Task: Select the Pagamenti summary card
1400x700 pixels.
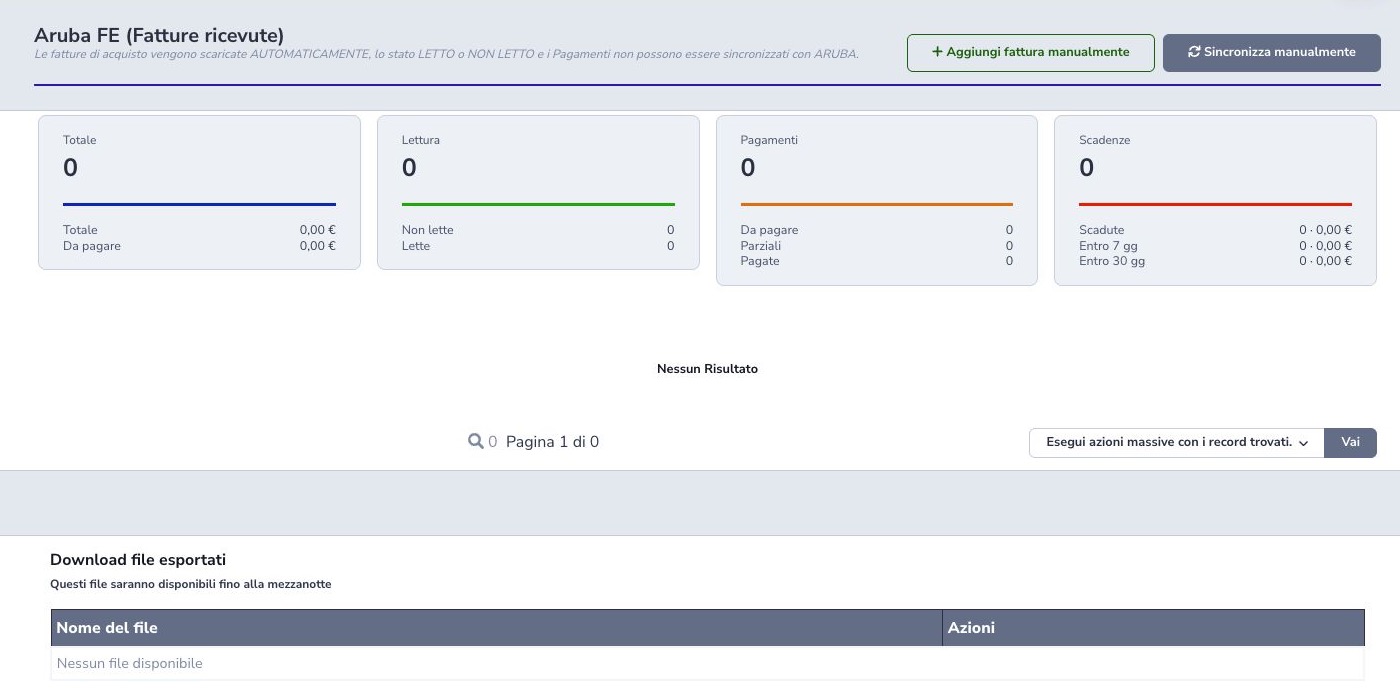Action: (876, 200)
